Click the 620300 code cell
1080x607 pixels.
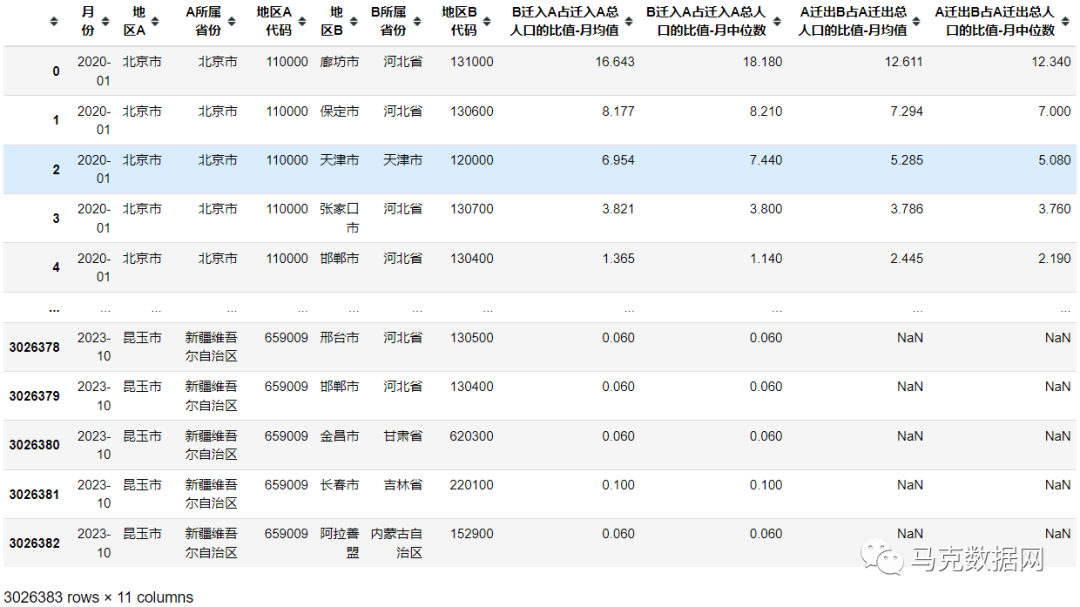click(472, 436)
